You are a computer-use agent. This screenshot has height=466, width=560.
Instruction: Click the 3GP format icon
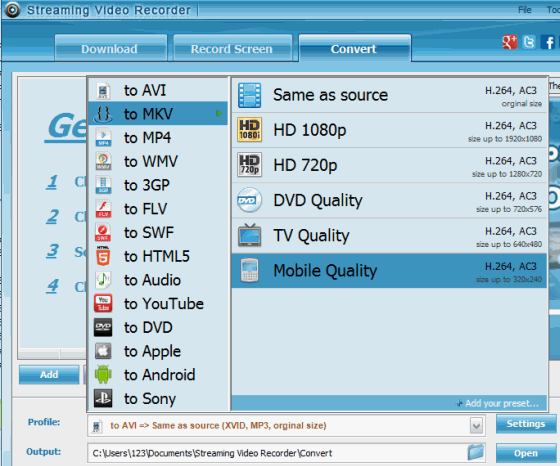(103, 185)
